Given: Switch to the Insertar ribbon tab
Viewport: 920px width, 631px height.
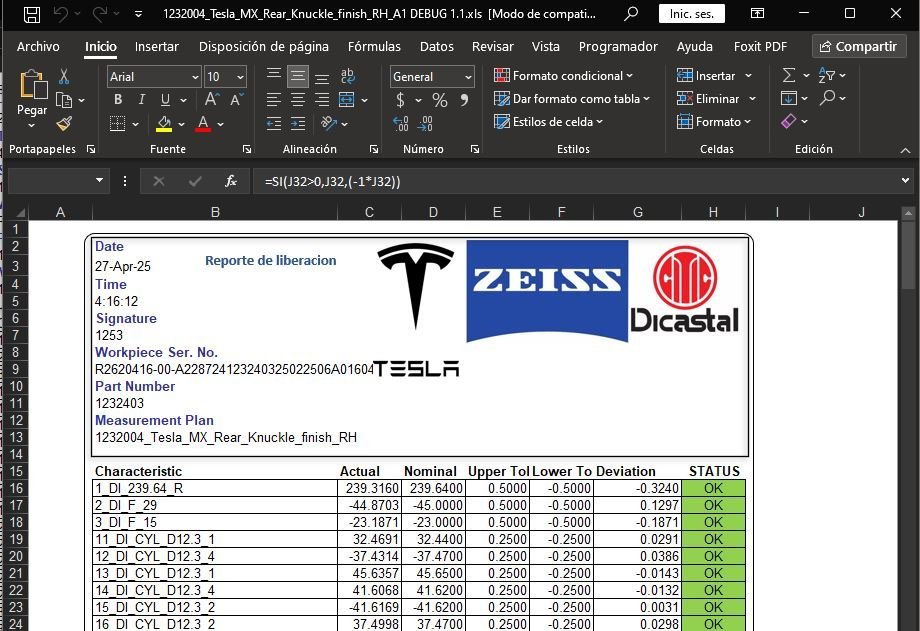Looking at the screenshot, I should [157, 46].
